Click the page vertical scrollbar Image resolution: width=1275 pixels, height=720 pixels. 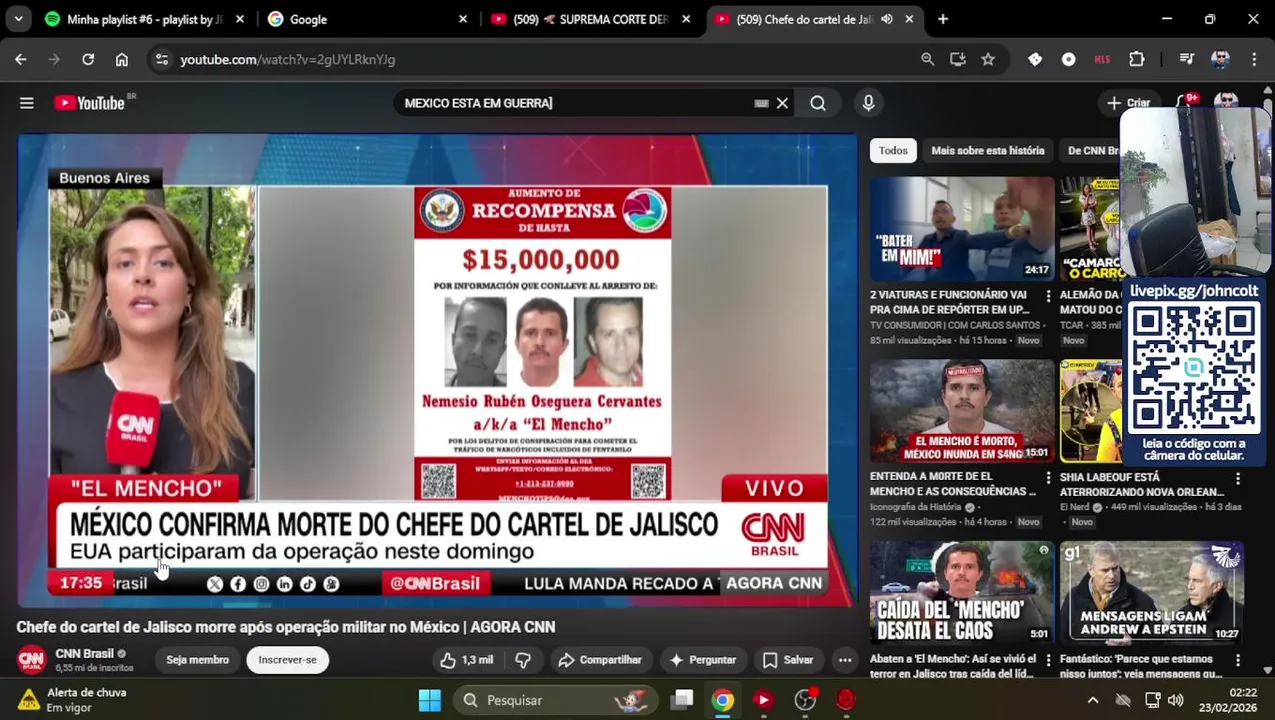point(1268,380)
